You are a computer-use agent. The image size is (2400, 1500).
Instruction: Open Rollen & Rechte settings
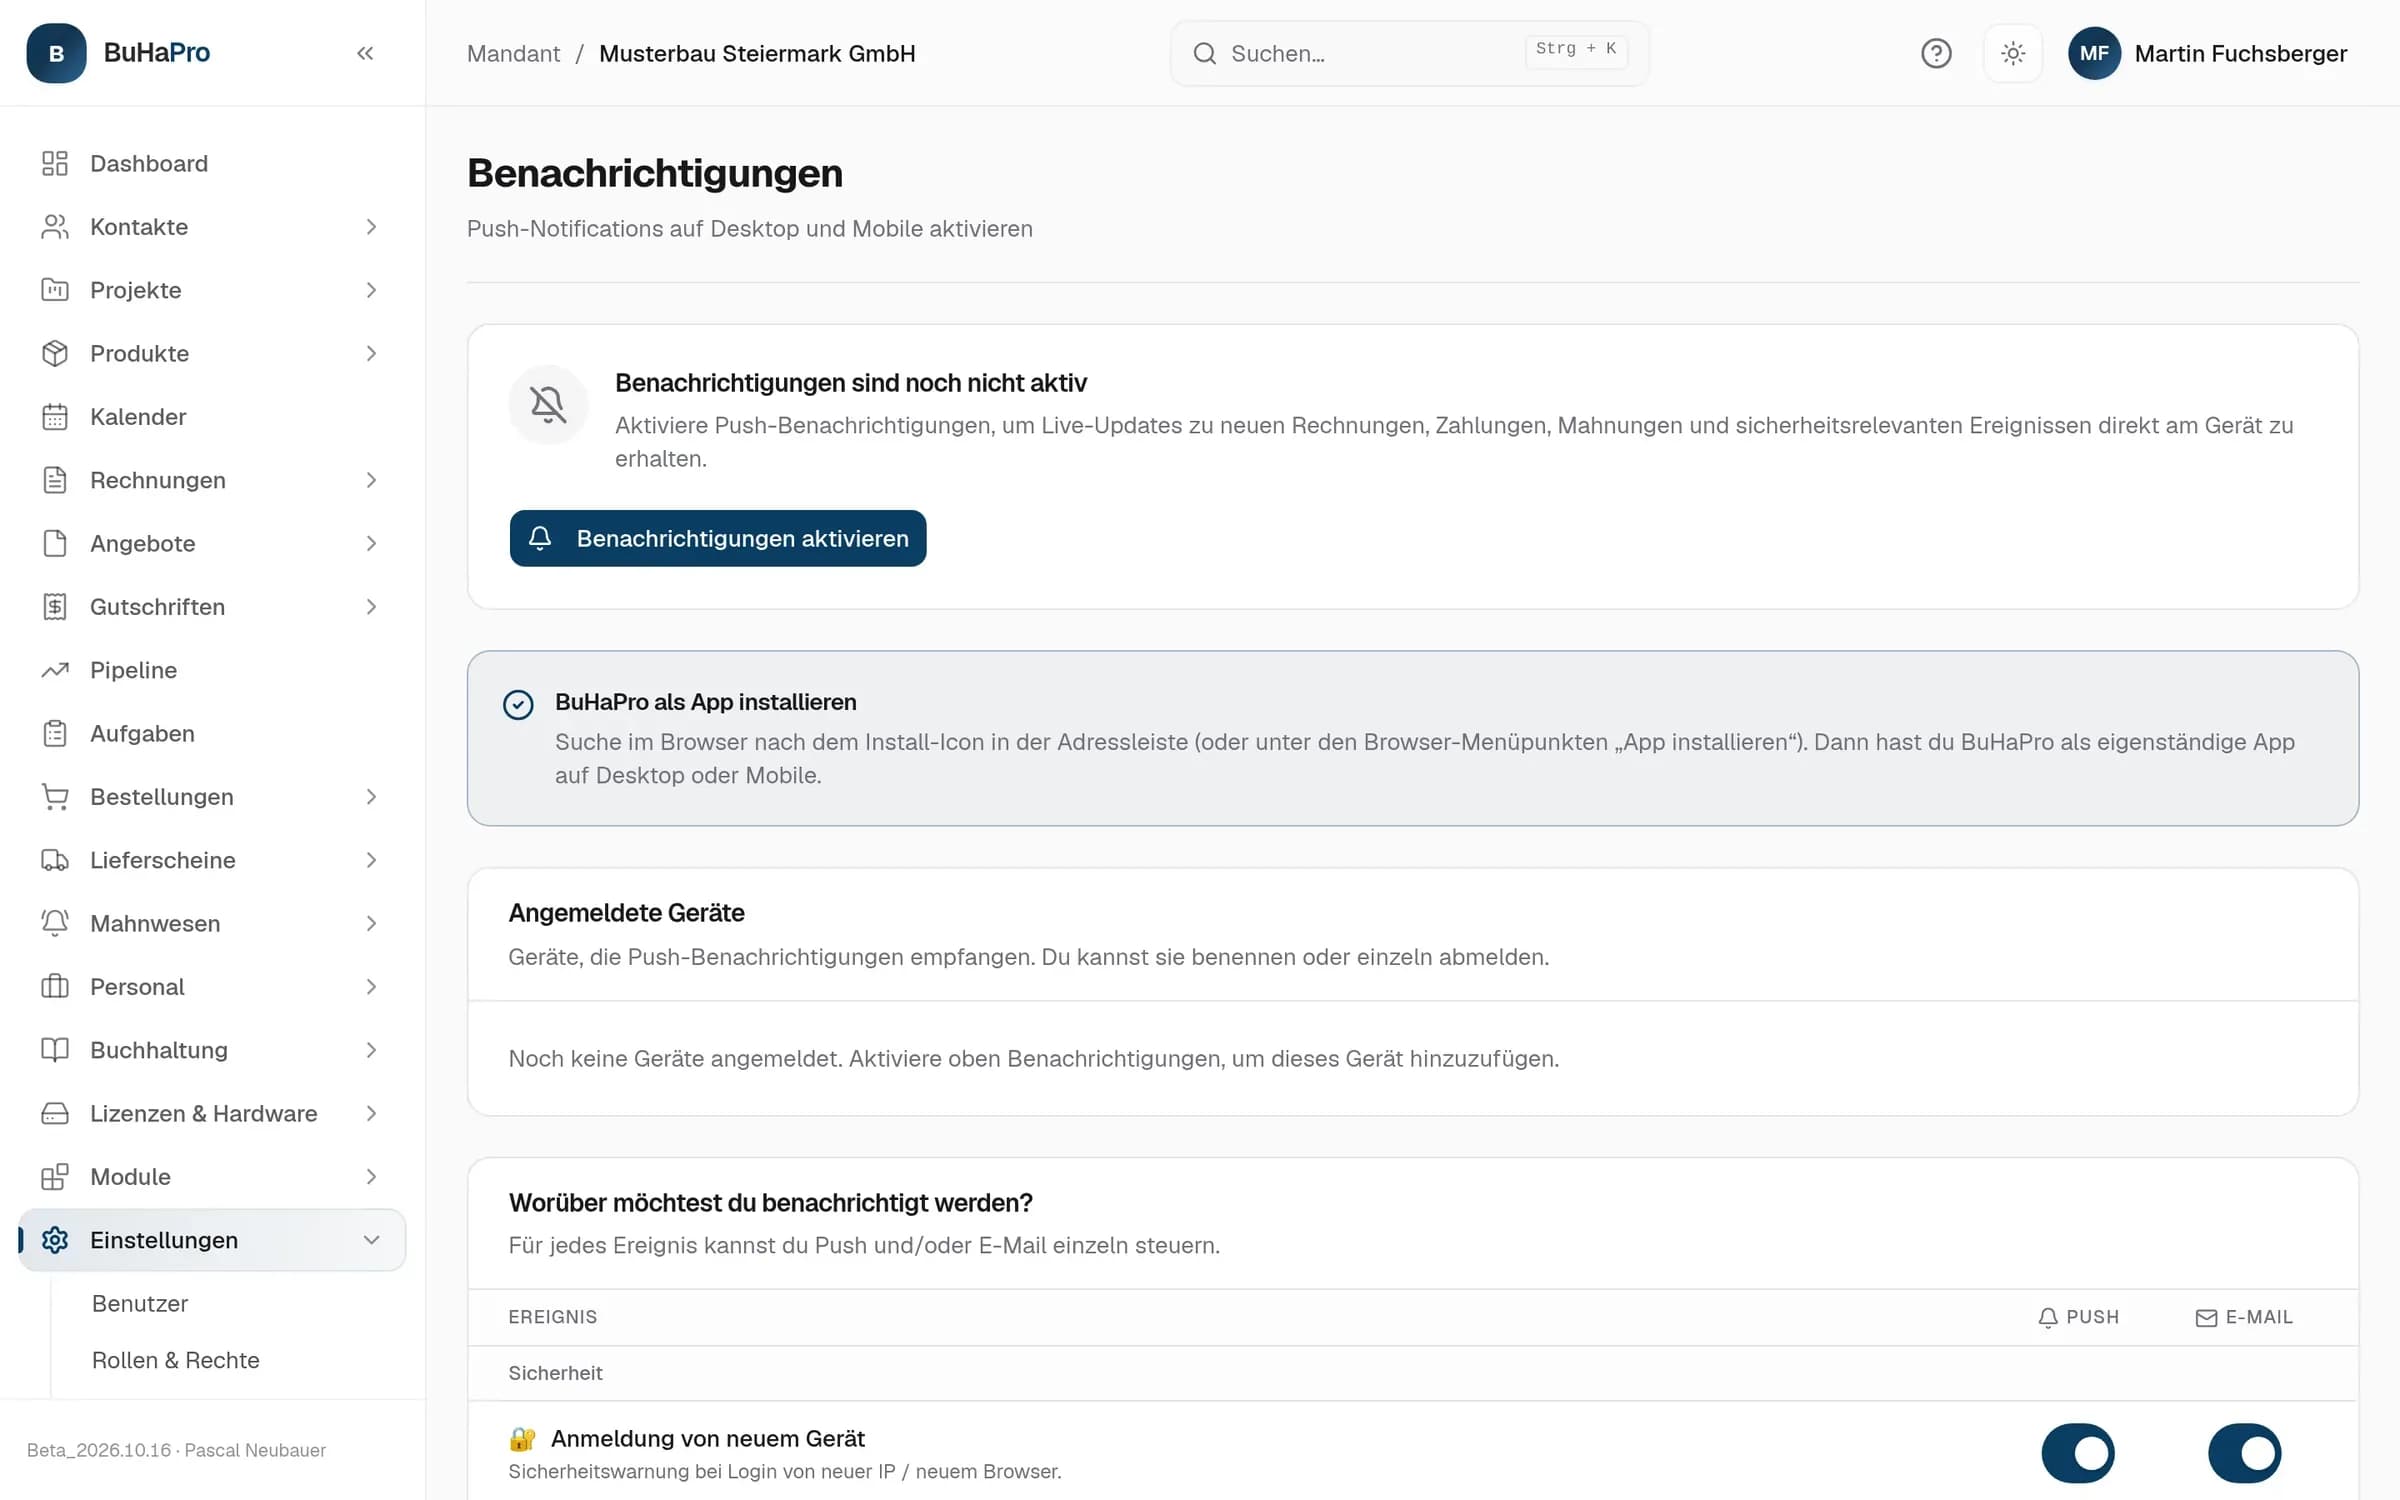click(175, 1360)
